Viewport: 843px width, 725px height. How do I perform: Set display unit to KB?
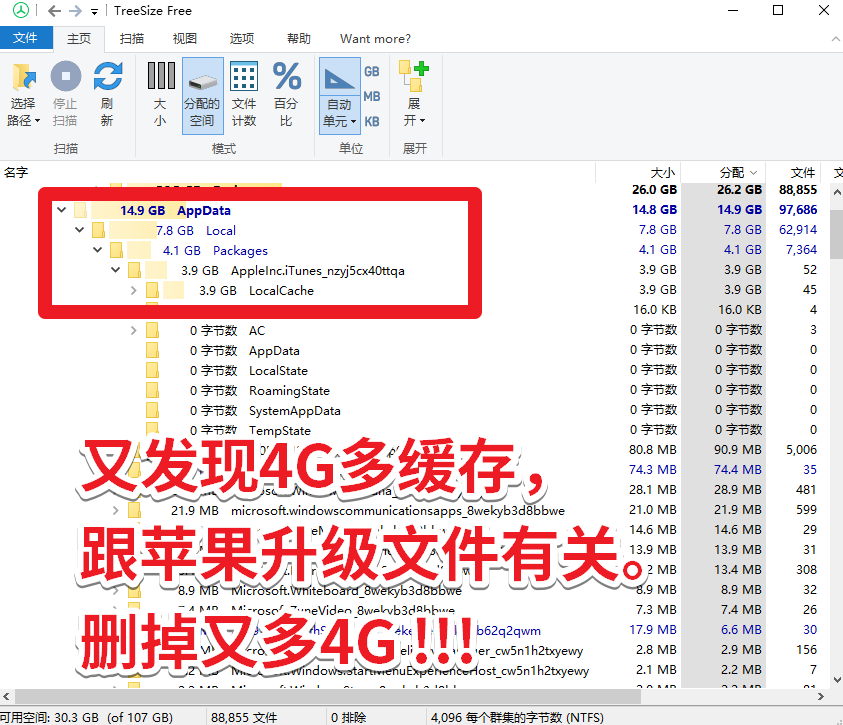(372, 121)
